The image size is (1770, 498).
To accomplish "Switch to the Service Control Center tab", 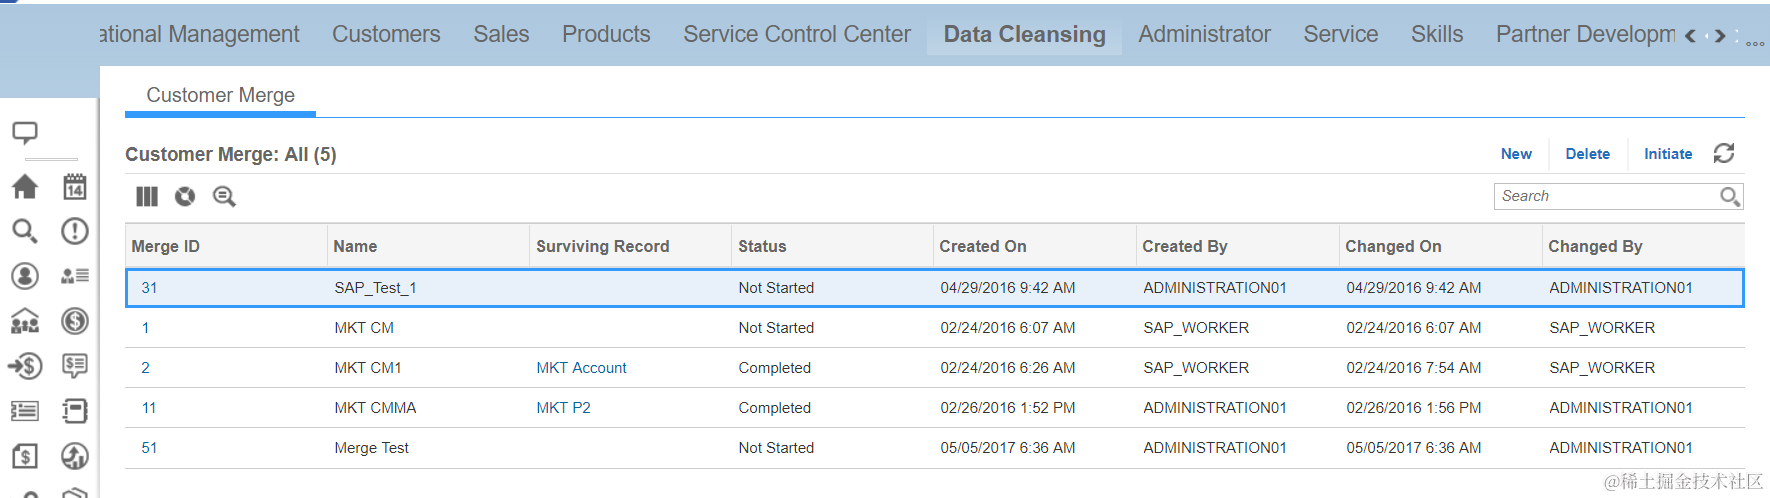I will [x=797, y=35].
